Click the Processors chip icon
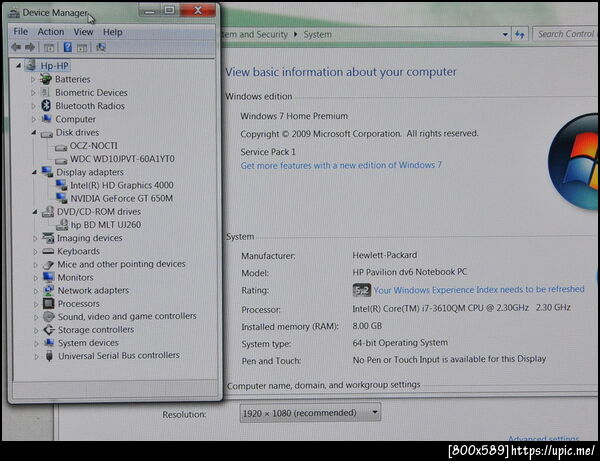 coord(49,303)
